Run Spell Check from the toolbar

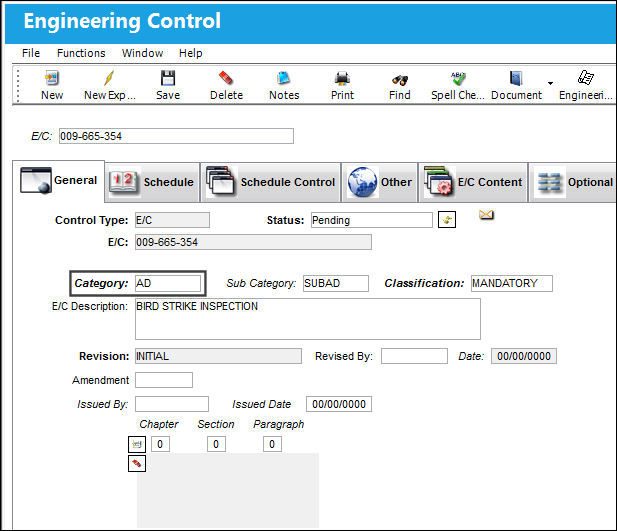458,85
